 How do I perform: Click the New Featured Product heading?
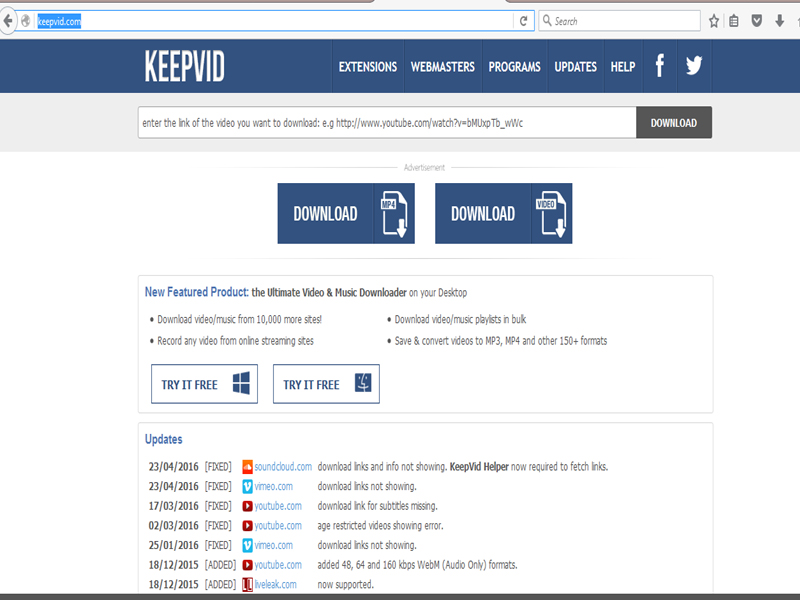pyautogui.click(x=196, y=292)
